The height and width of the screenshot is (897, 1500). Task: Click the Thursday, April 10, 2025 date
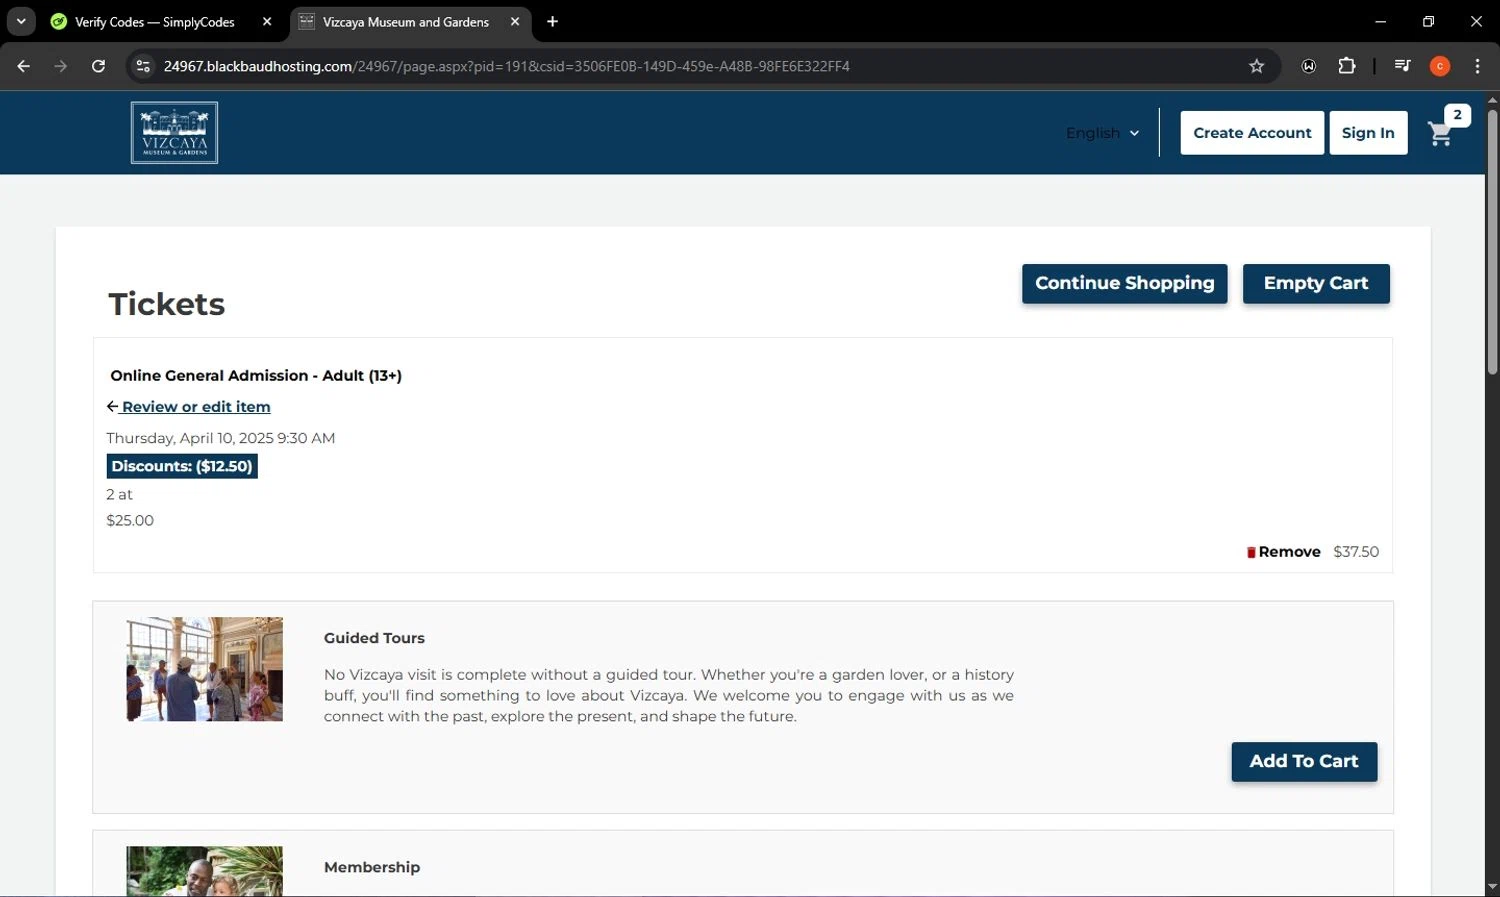pyautogui.click(x=221, y=438)
